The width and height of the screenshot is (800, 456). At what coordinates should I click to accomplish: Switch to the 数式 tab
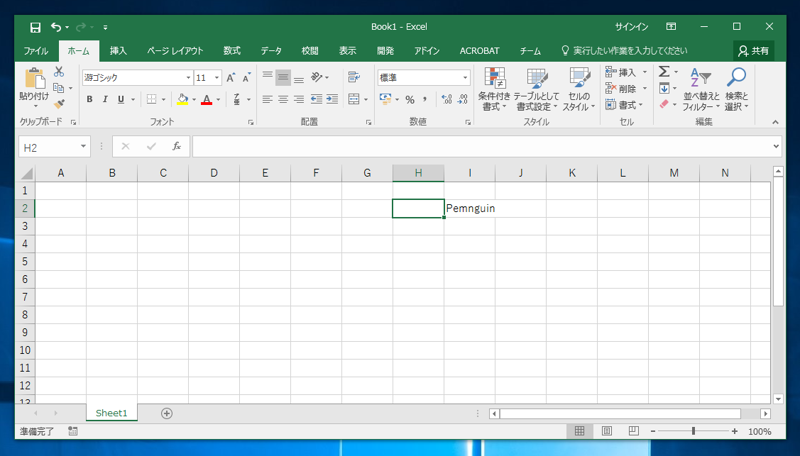click(x=232, y=50)
